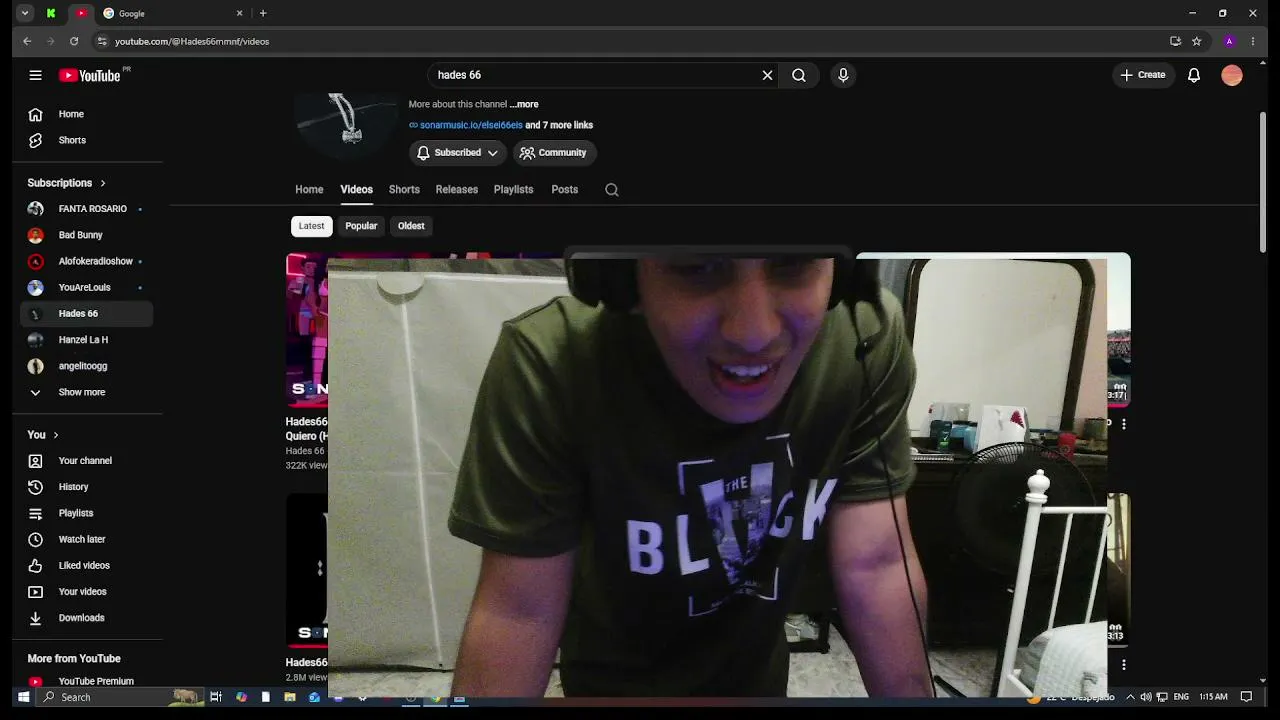Clear the search box text with the X
The height and width of the screenshot is (720, 1280).
point(768,75)
